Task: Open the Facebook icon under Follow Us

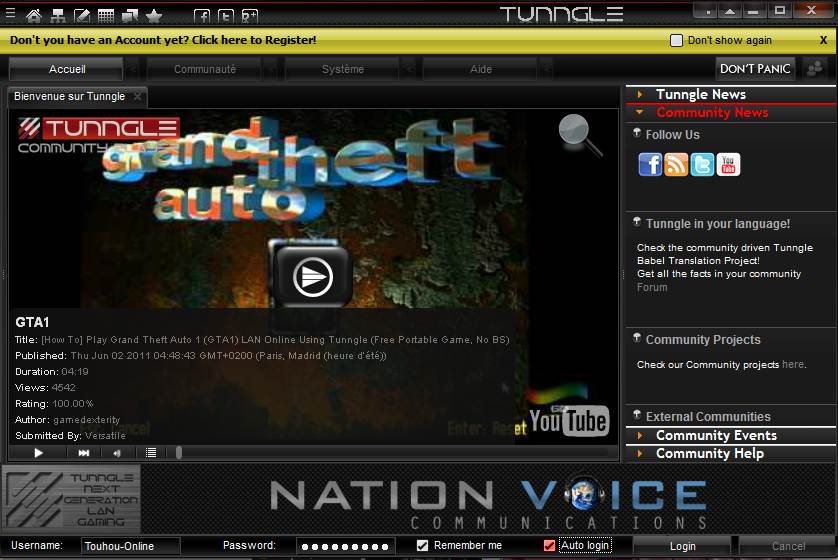Action: click(x=650, y=164)
